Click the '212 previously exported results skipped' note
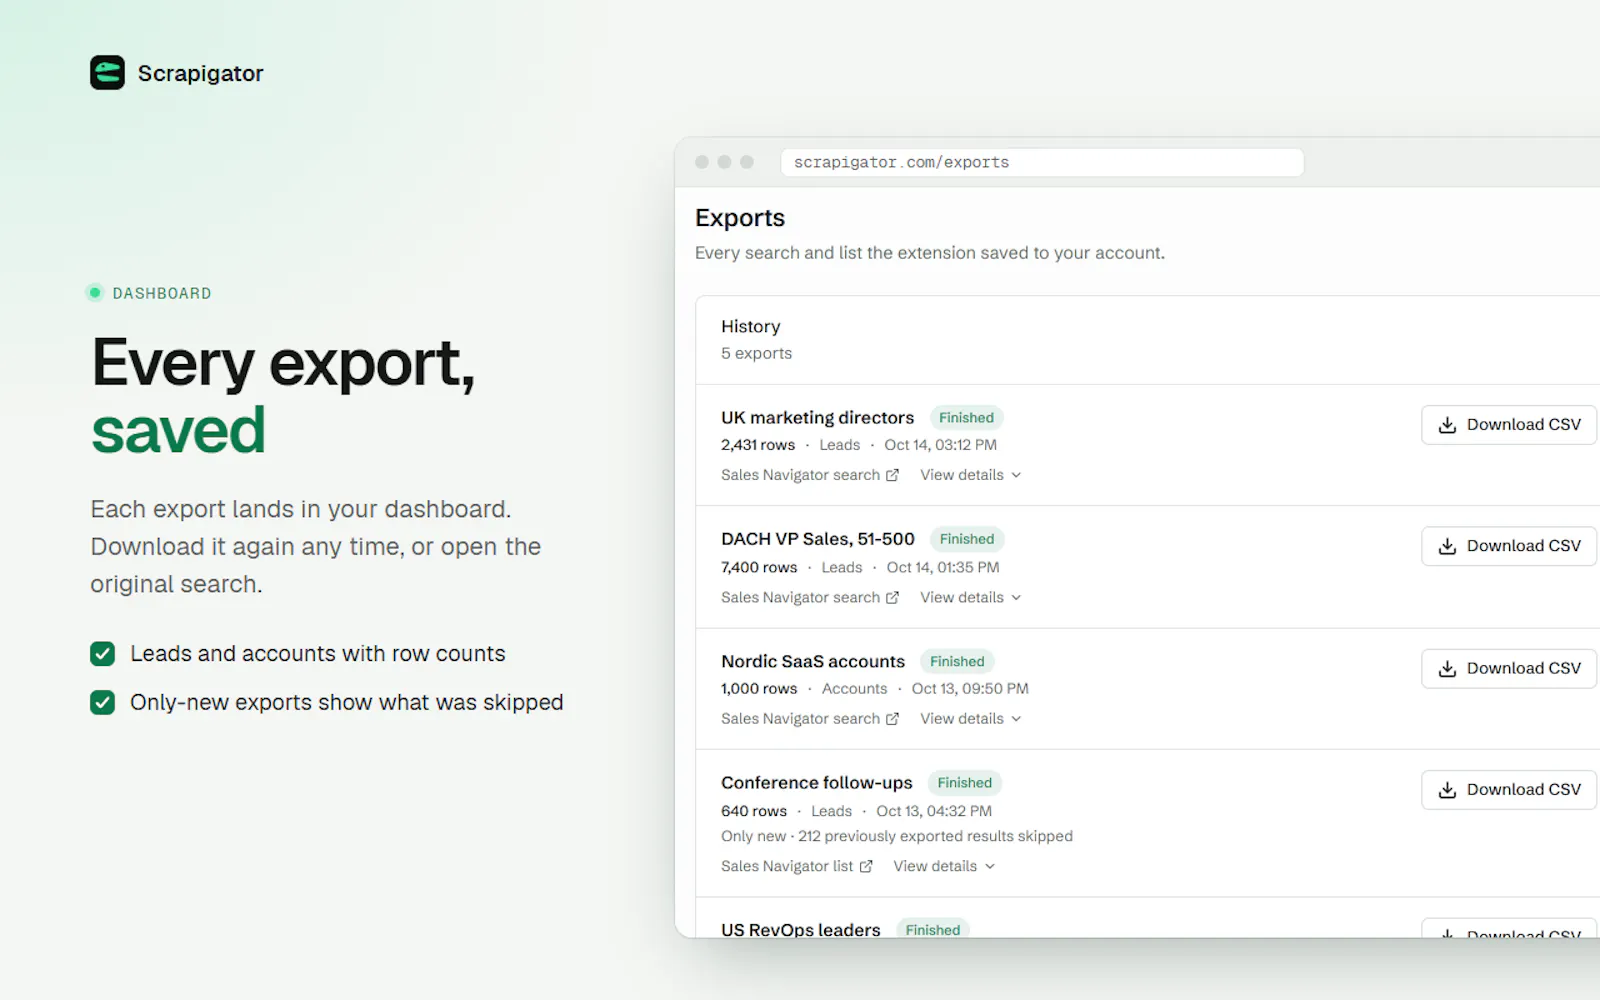Image resolution: width=1600 pixels, height=1000 pixels. pyautogui.click(x=935, y=836)
